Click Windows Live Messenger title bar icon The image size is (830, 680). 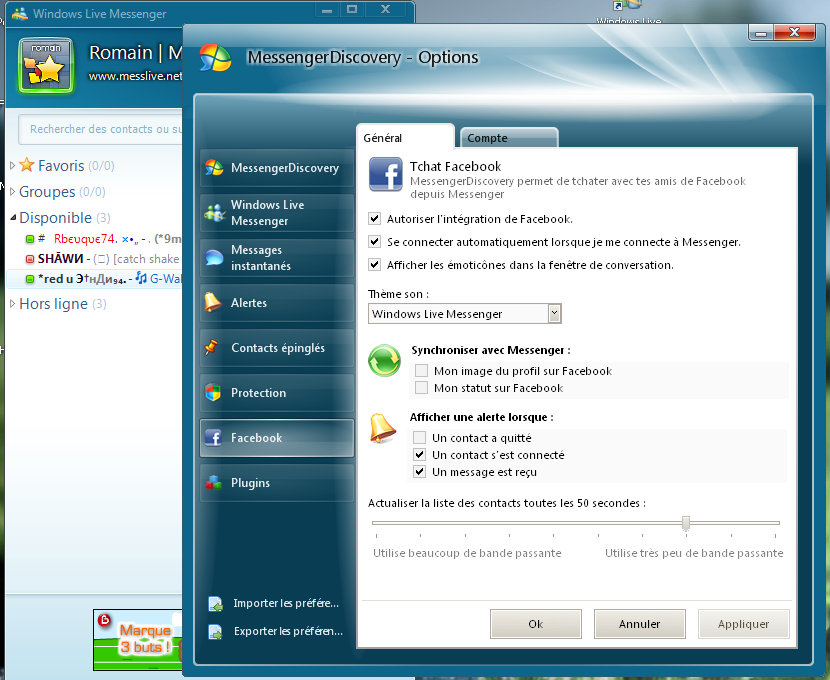[20, 13]
